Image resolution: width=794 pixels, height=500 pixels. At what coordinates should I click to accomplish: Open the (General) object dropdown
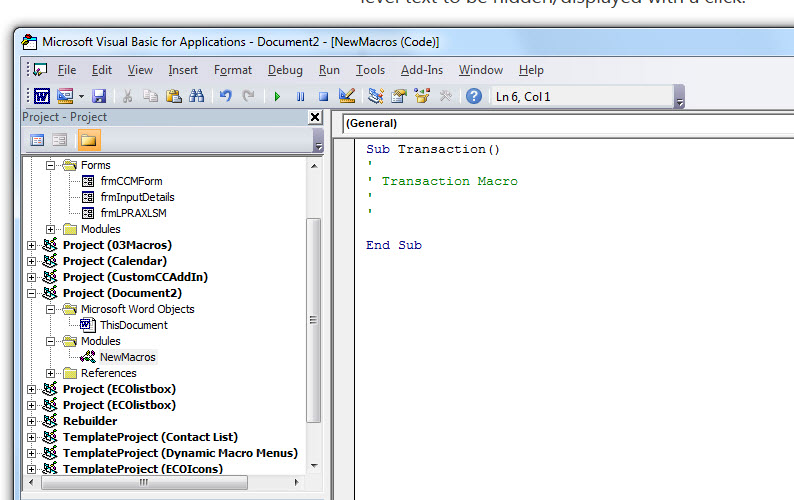[x=568, y=123]
